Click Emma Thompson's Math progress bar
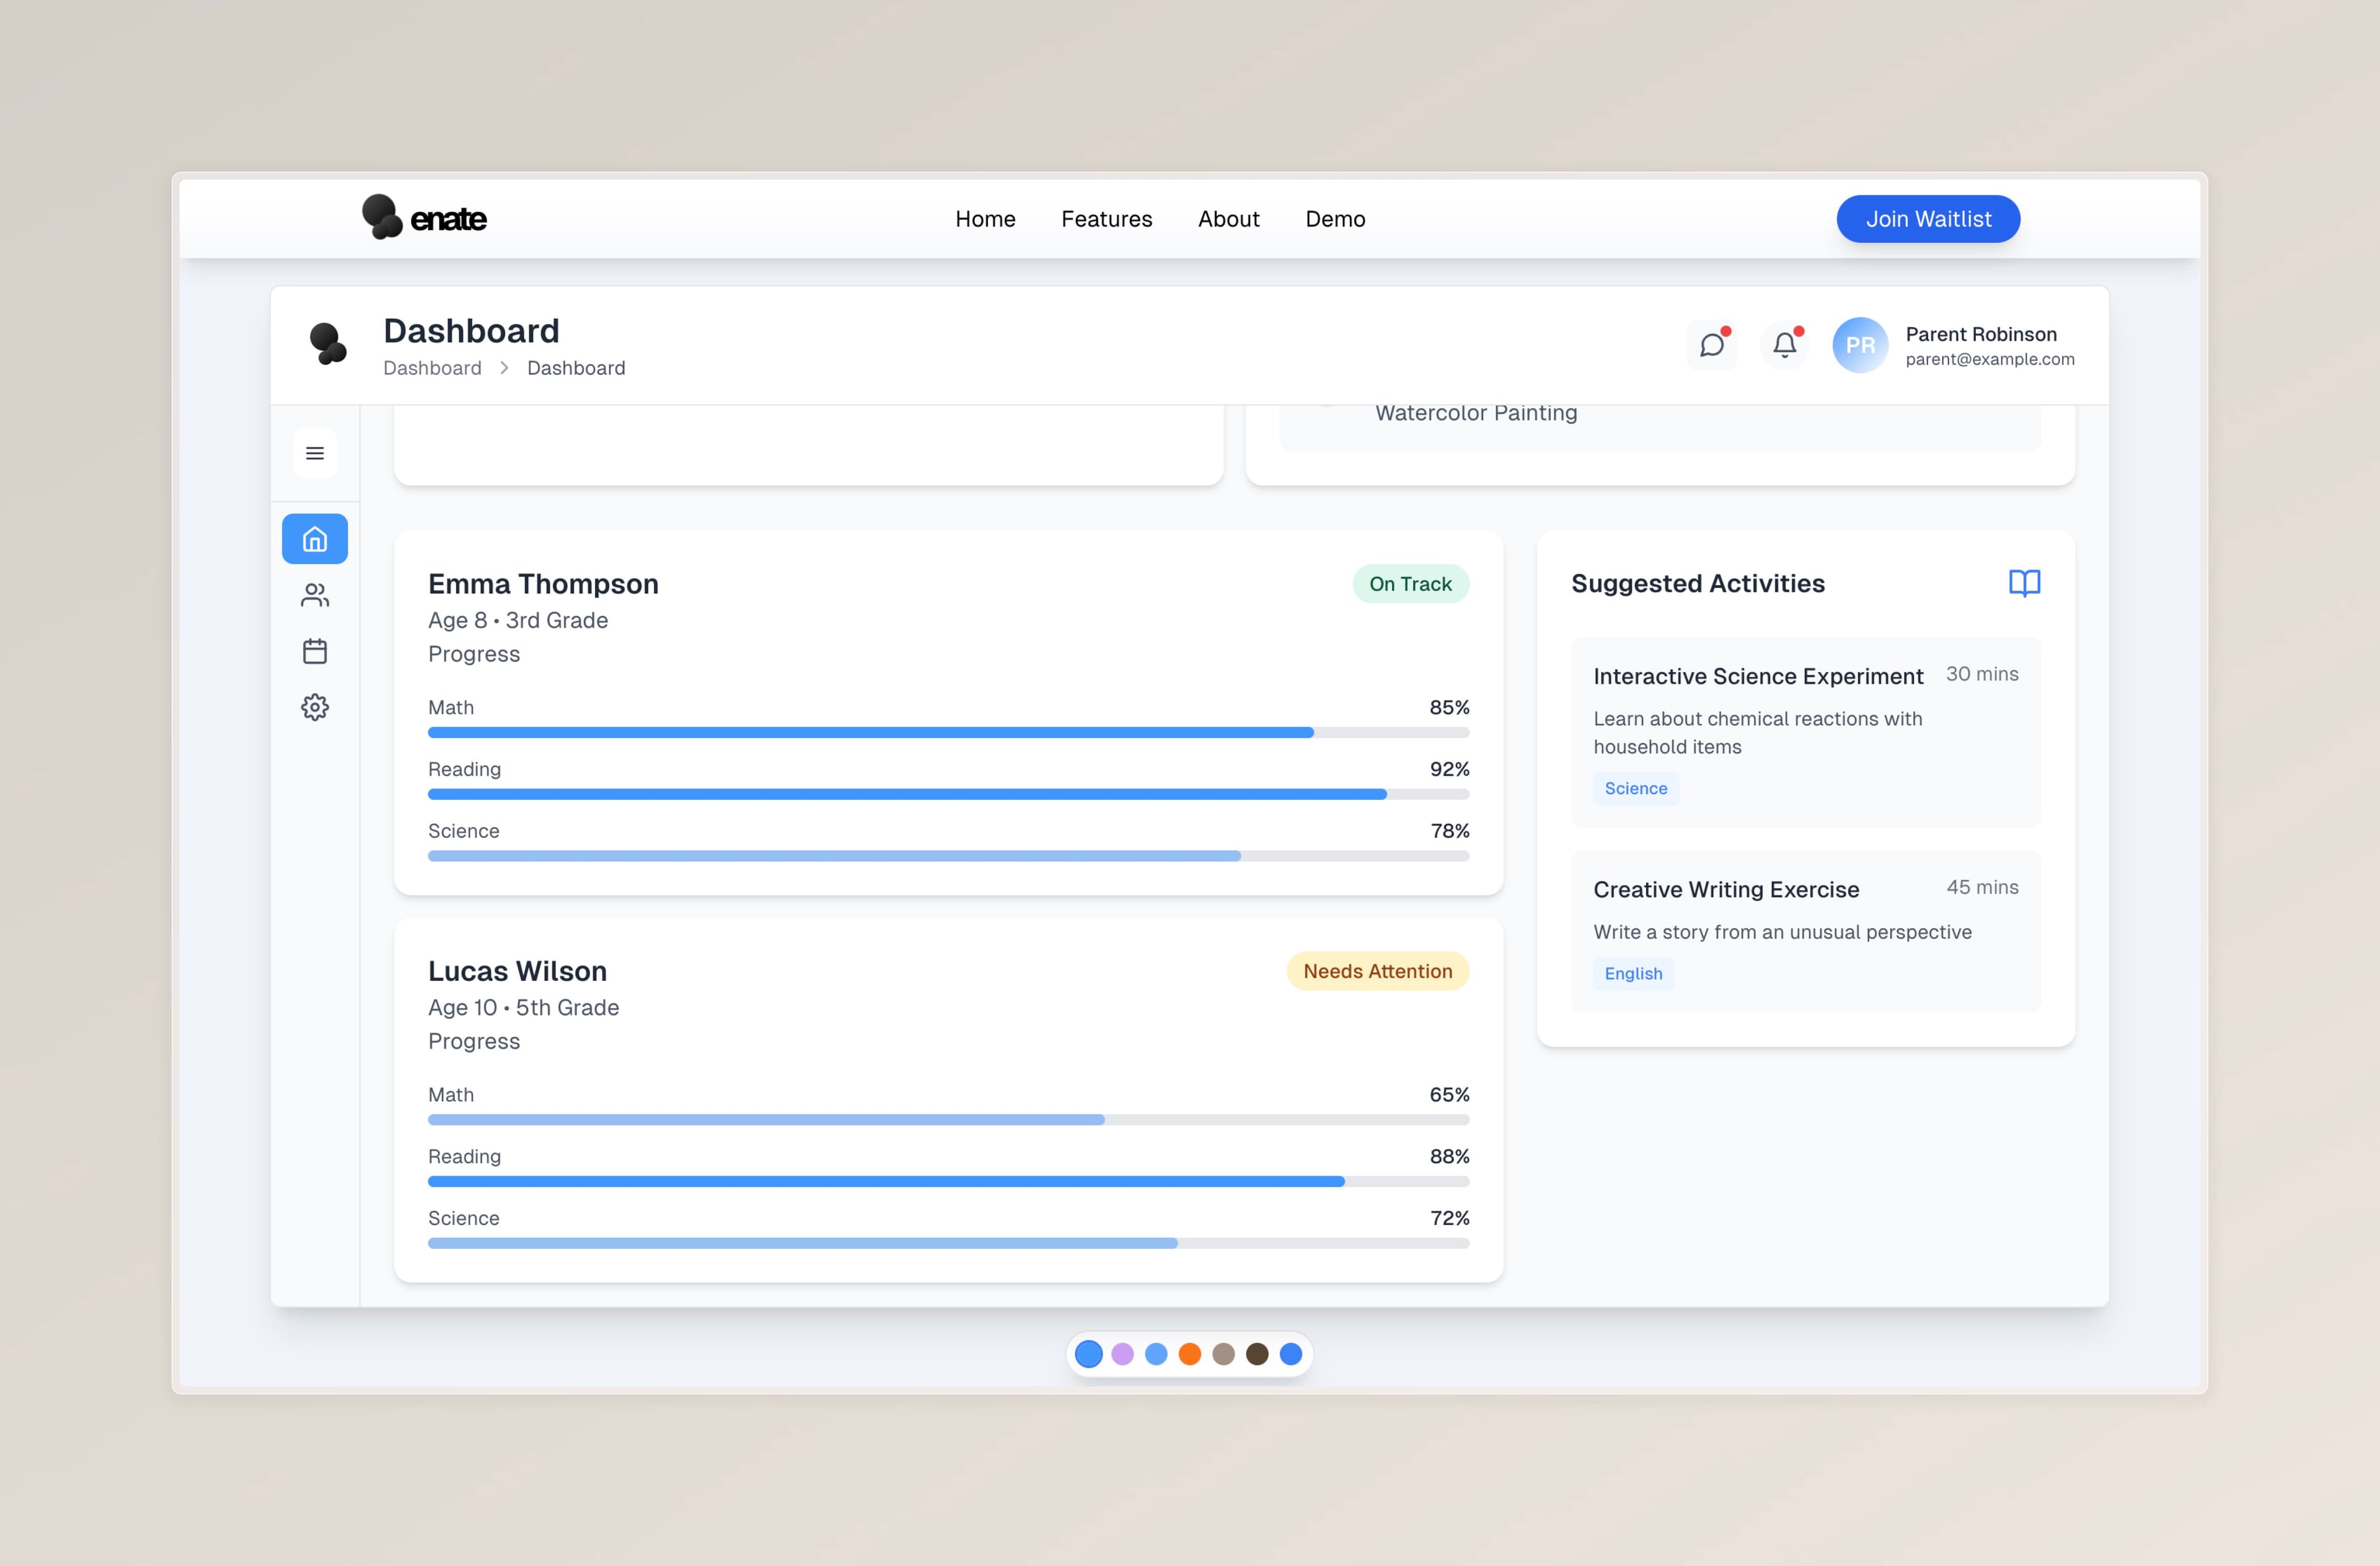 click(x=948, y=733)
